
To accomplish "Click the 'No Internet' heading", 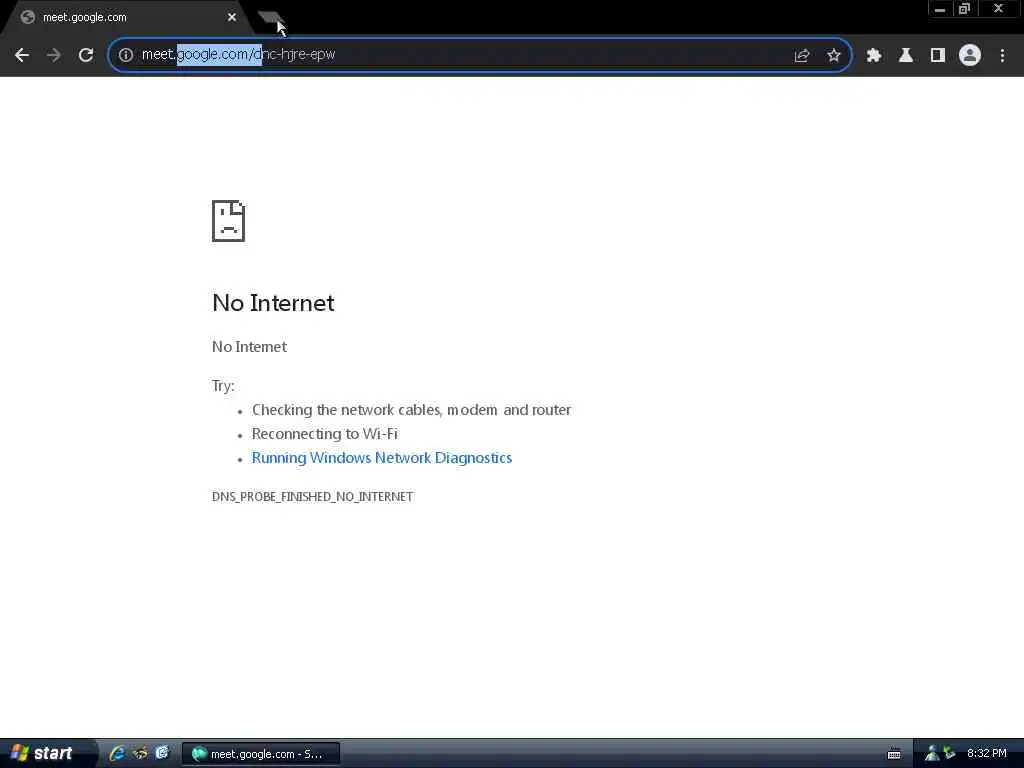I will (273, 303).
